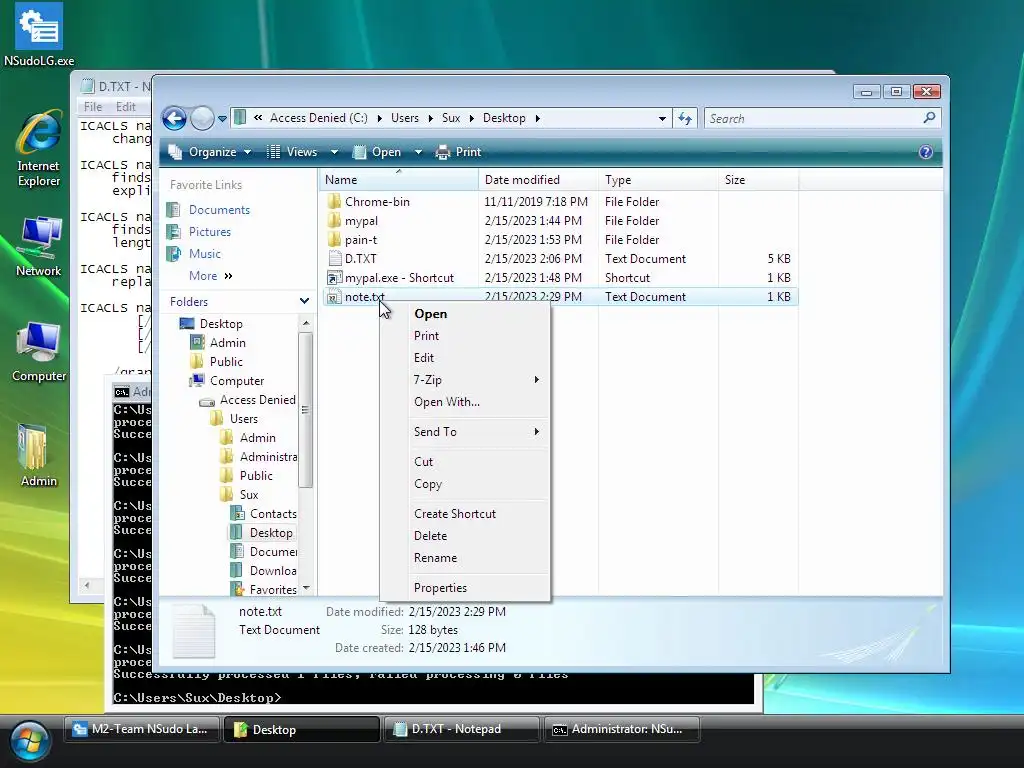1024x768 pixels.
Task: Choose Copy in context menu
Action: coord(464,484)
